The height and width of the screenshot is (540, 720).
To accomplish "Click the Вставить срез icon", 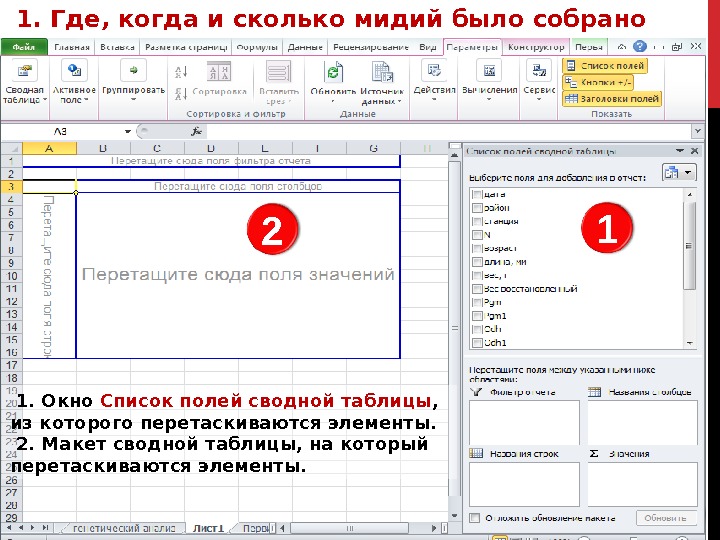I will [279, 72].
